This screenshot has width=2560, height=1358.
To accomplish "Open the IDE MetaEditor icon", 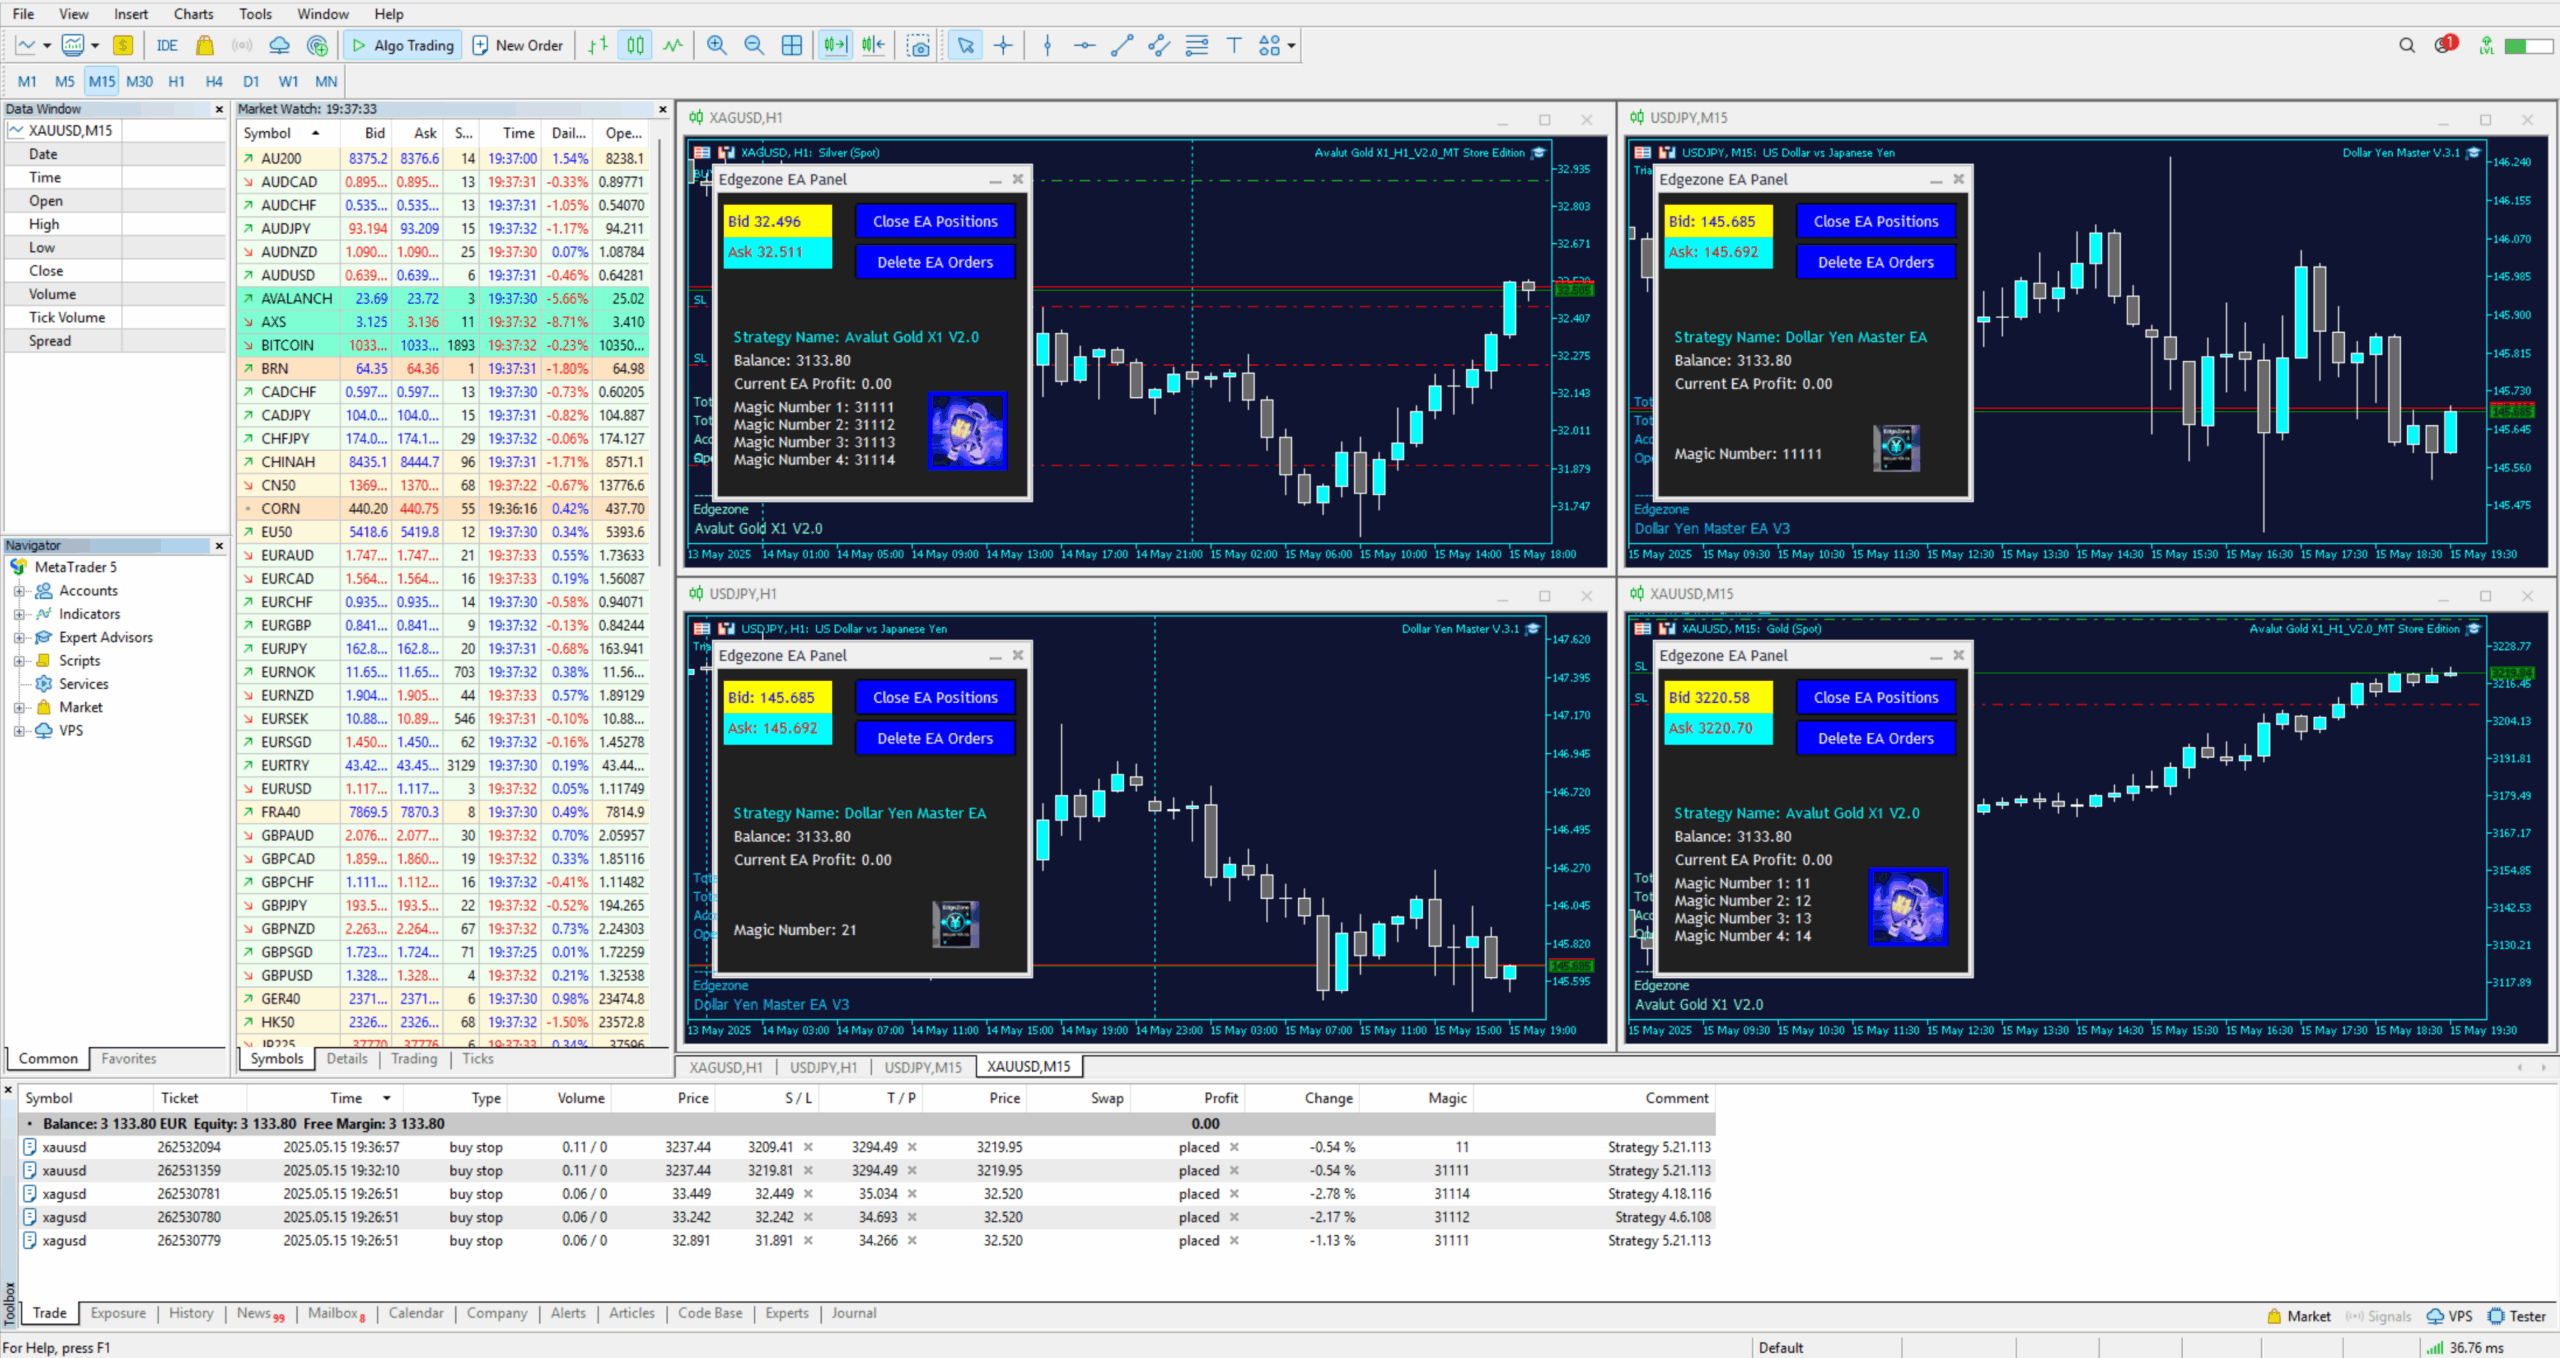I will [166, 45].
